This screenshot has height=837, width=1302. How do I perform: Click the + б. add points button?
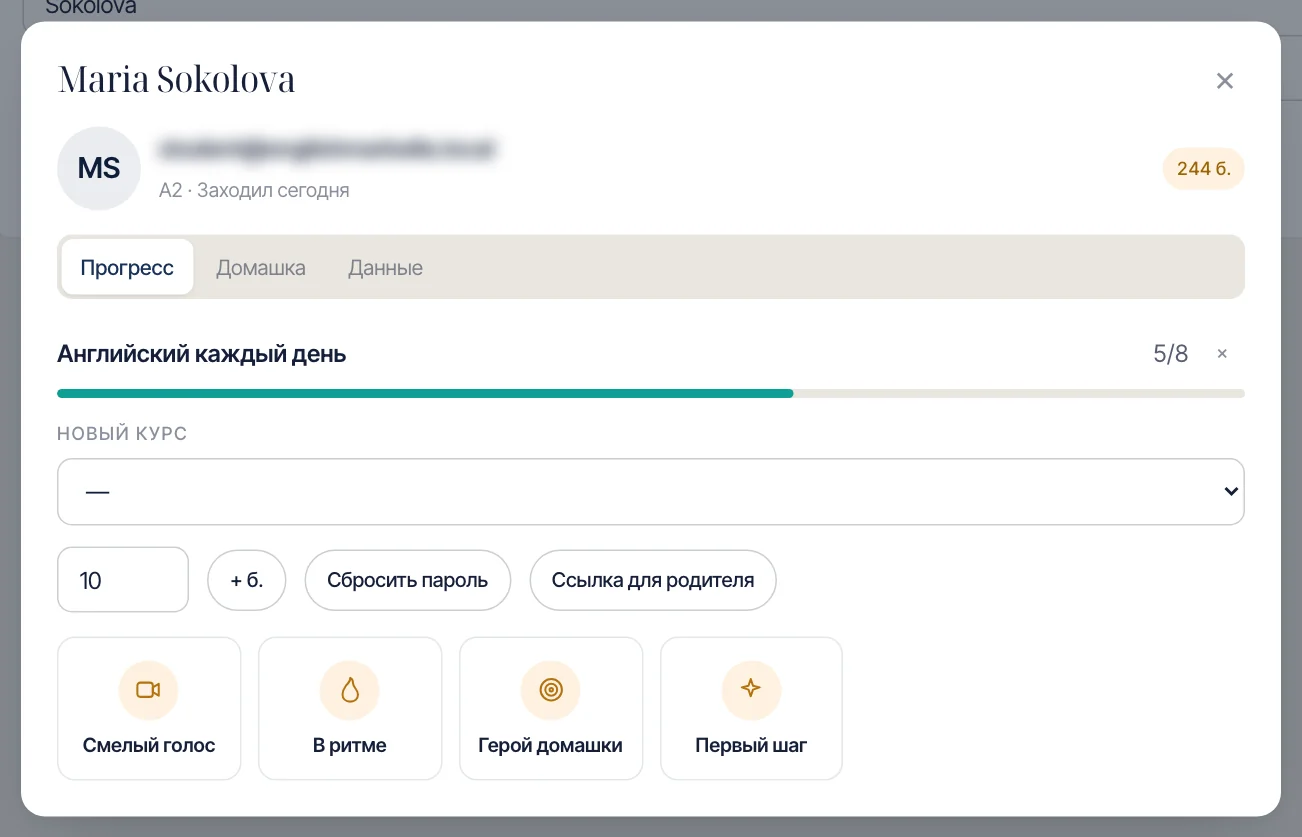[x=247, y=580]
